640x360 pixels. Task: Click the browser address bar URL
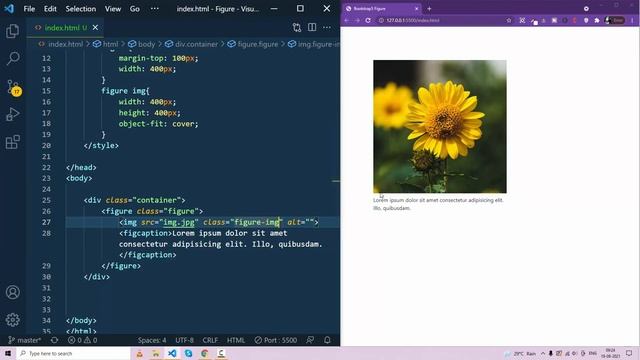413,20
